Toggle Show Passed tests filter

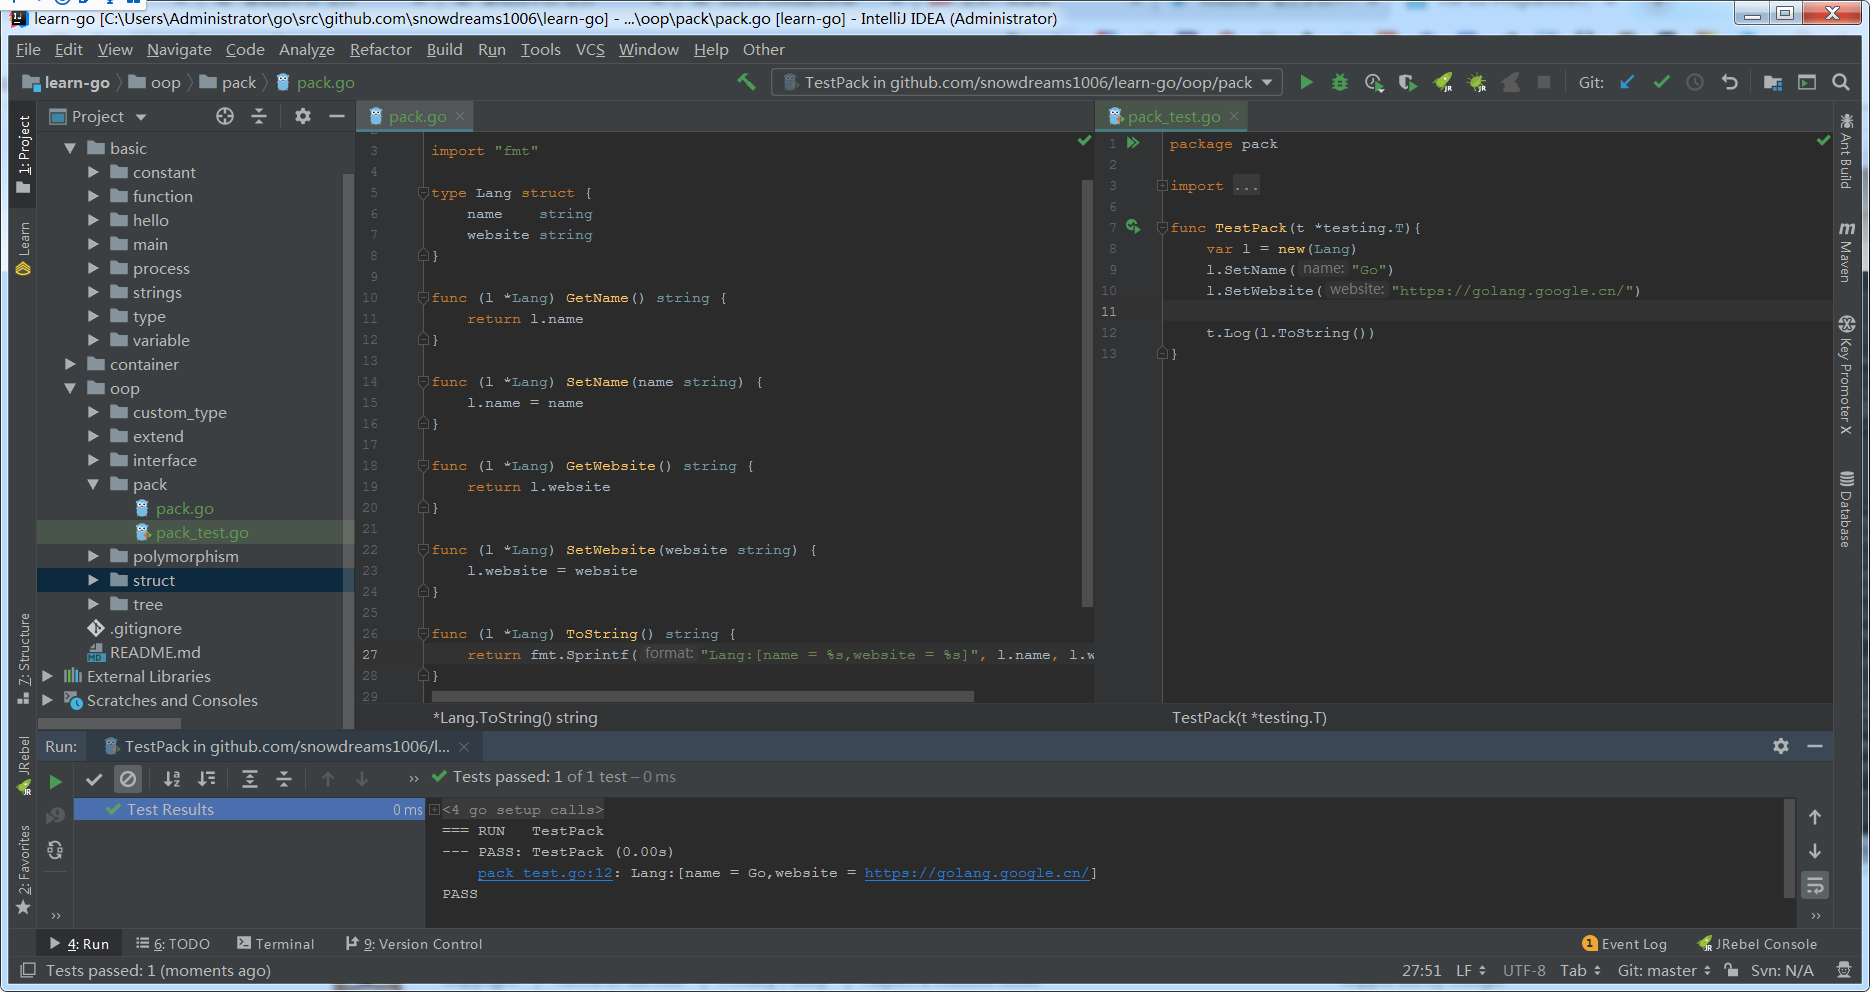pyautogui.click(x=94, y=779)
